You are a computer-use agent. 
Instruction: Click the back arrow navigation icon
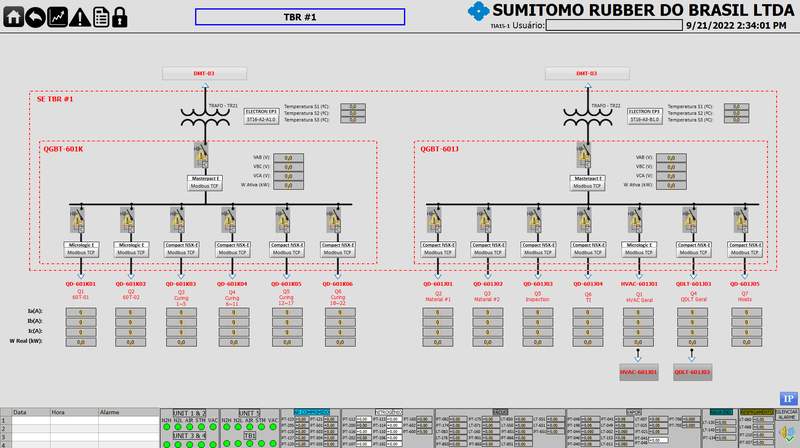pos(35,17)
